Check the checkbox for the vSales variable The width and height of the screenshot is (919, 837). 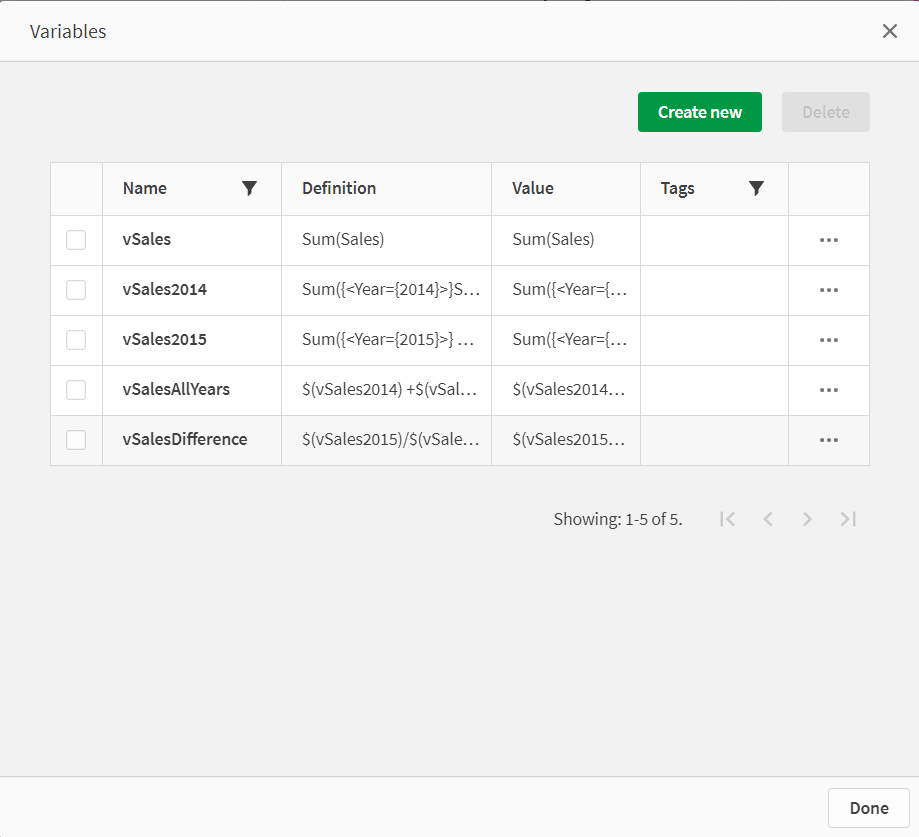(76, 239)
